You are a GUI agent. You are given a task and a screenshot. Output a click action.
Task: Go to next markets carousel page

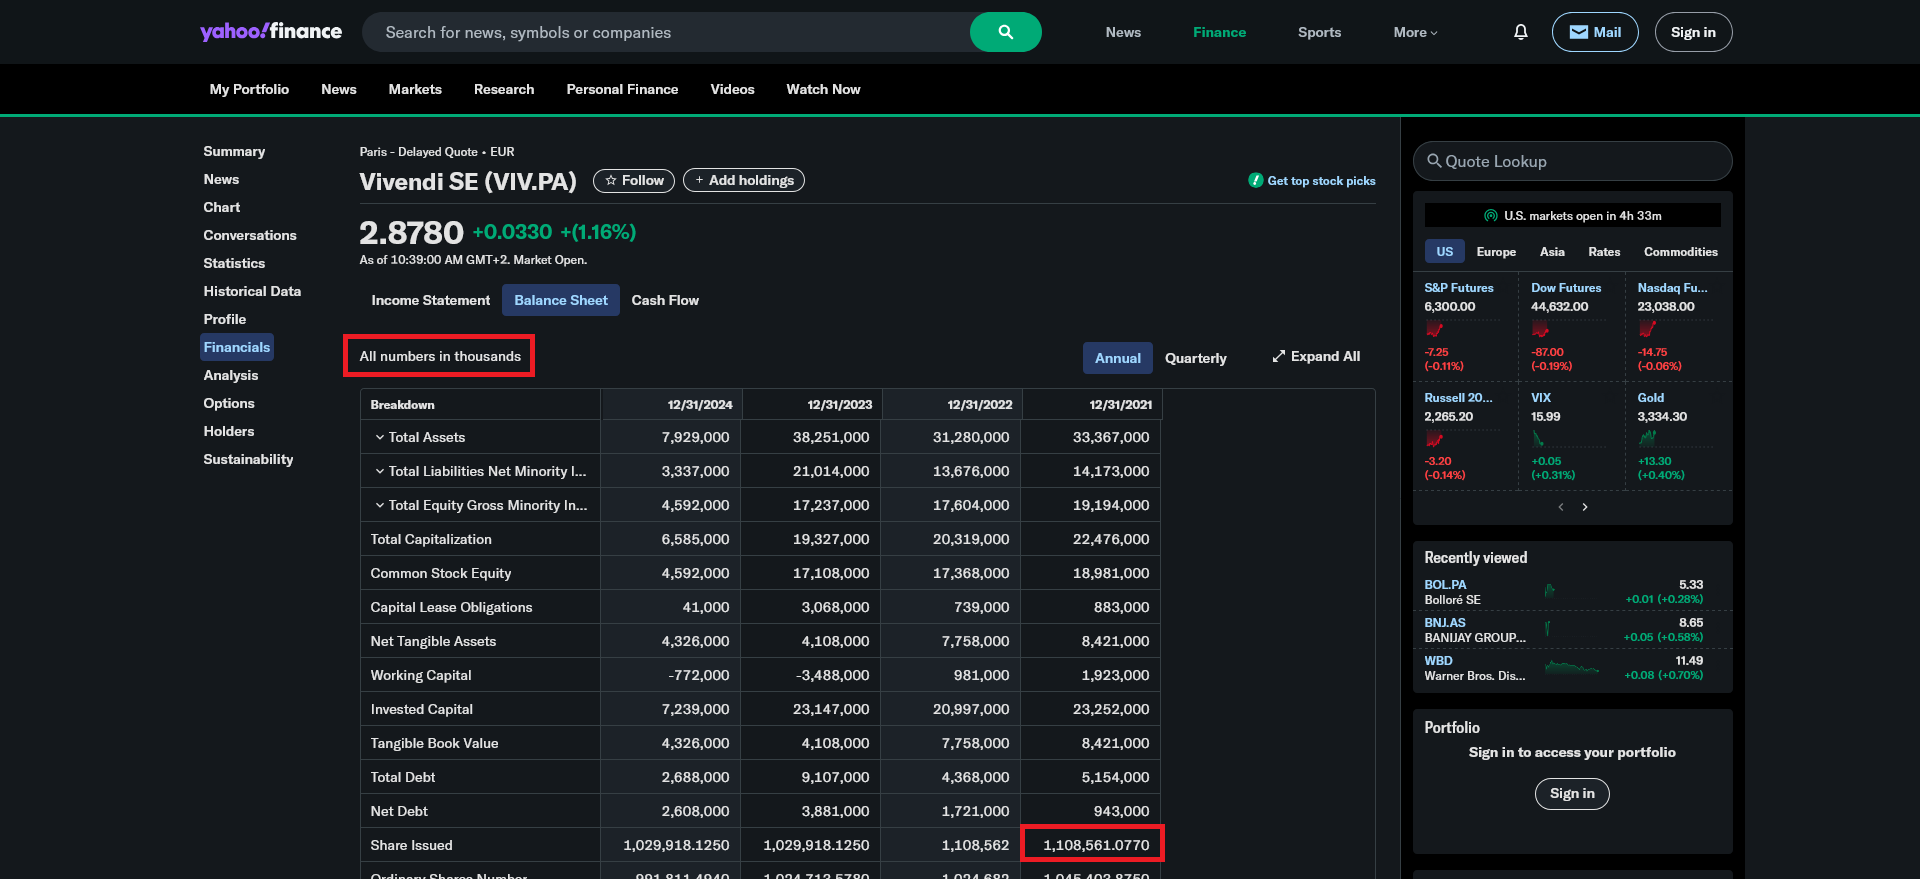tap(1585, 507)
